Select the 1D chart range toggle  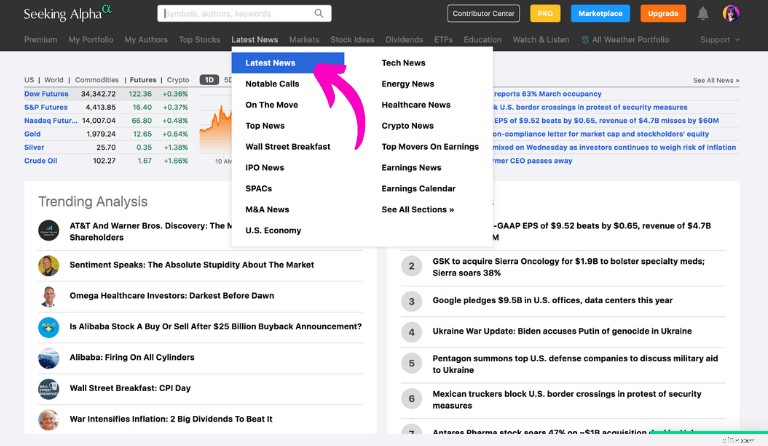[209, 80]
